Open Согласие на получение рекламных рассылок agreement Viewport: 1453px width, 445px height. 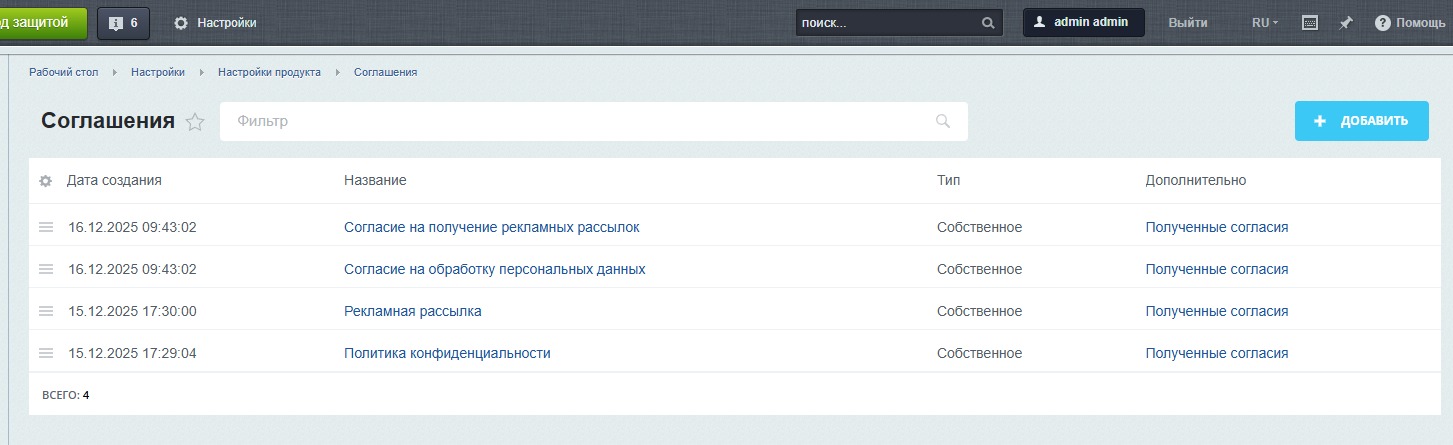click(x=491, y=227)
